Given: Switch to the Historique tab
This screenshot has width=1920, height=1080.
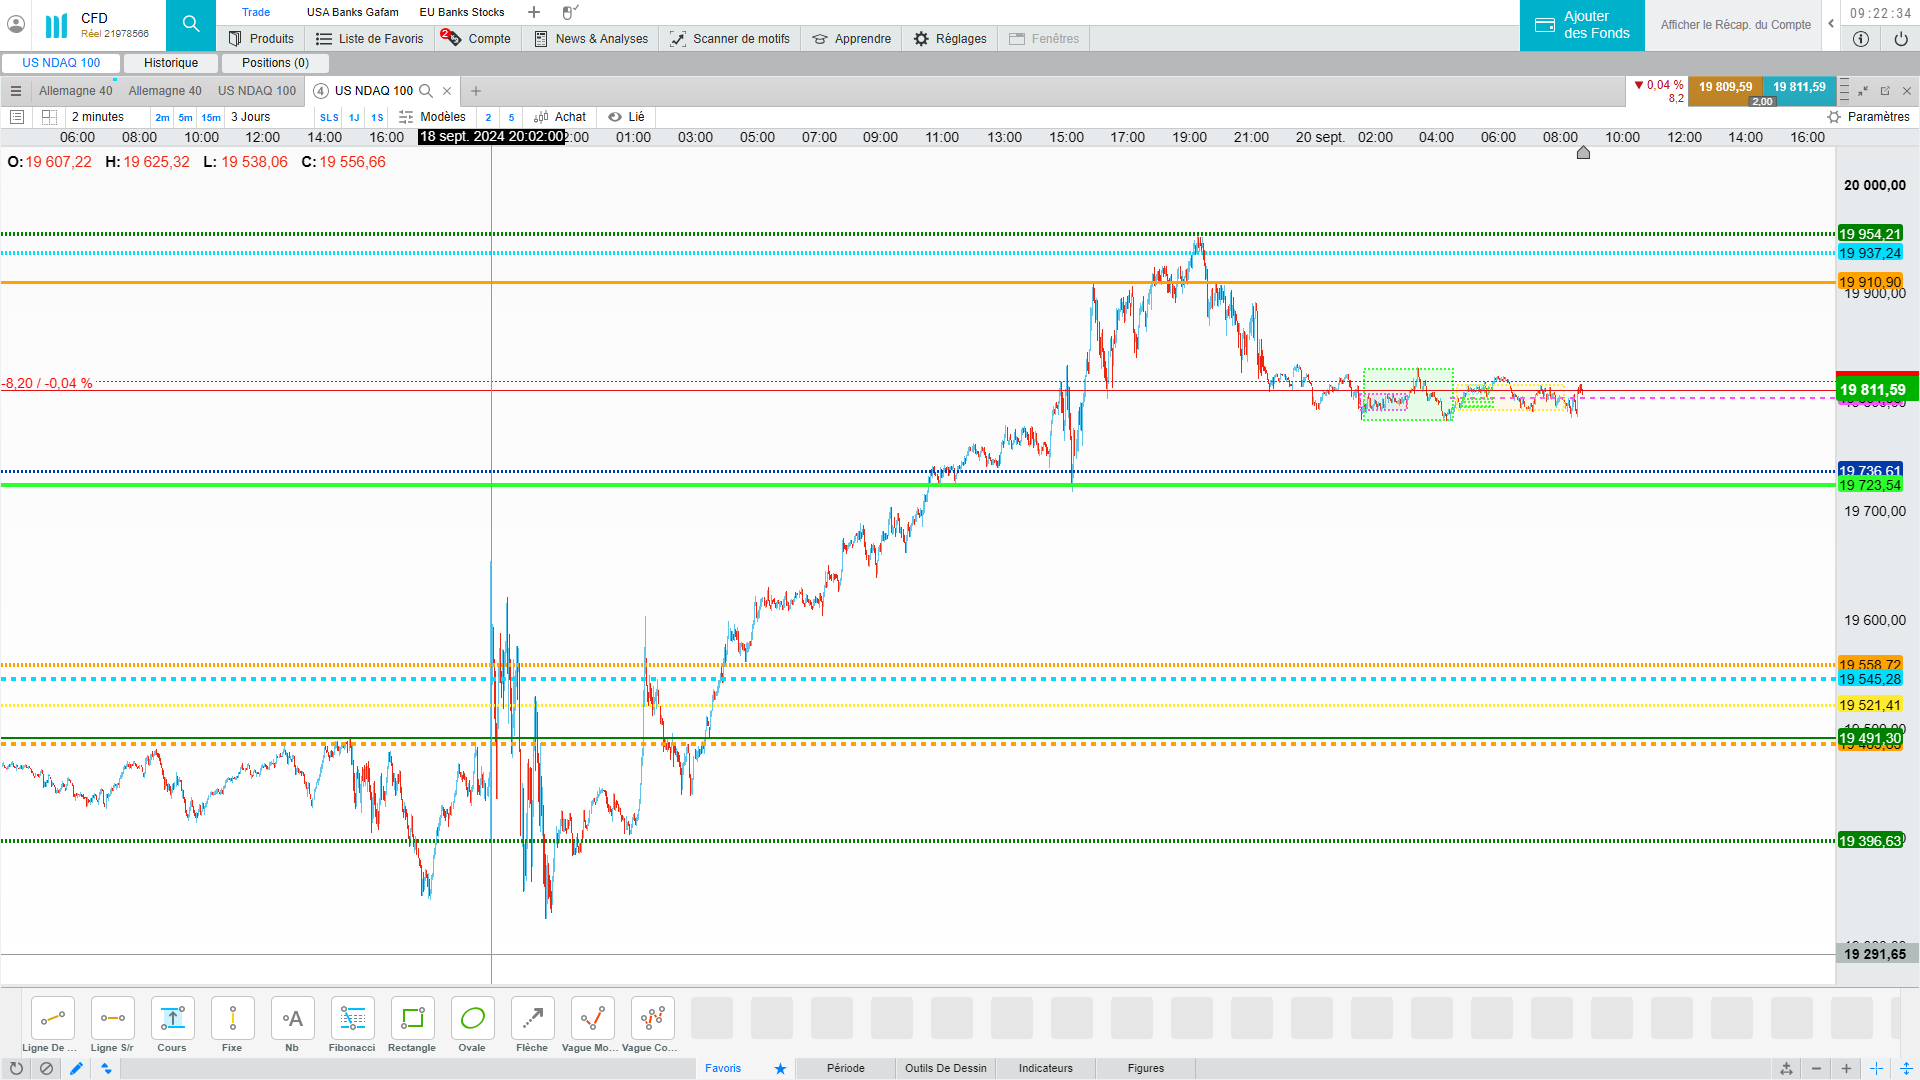Looking at the screenshot, I should coord(171,63).
